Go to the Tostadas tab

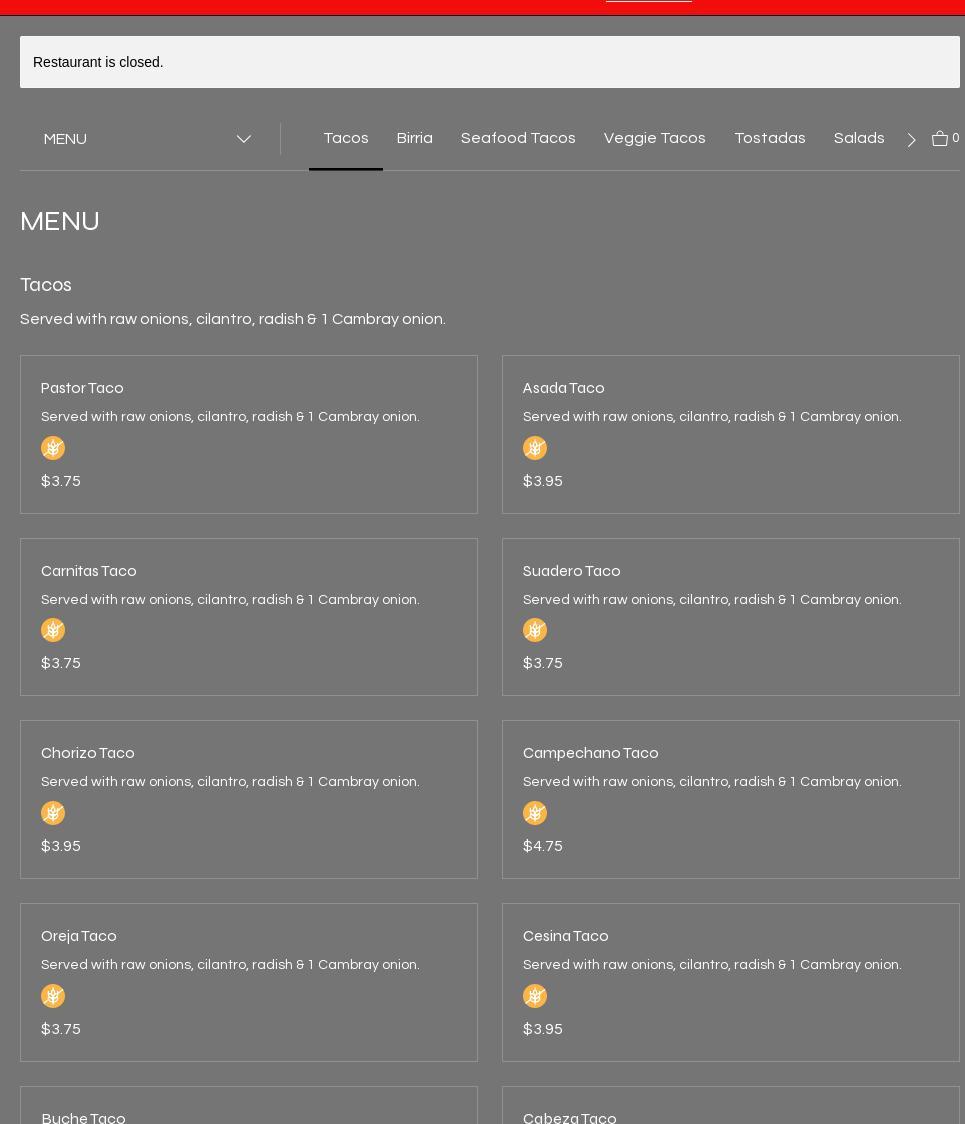click(x=769, y=138)
